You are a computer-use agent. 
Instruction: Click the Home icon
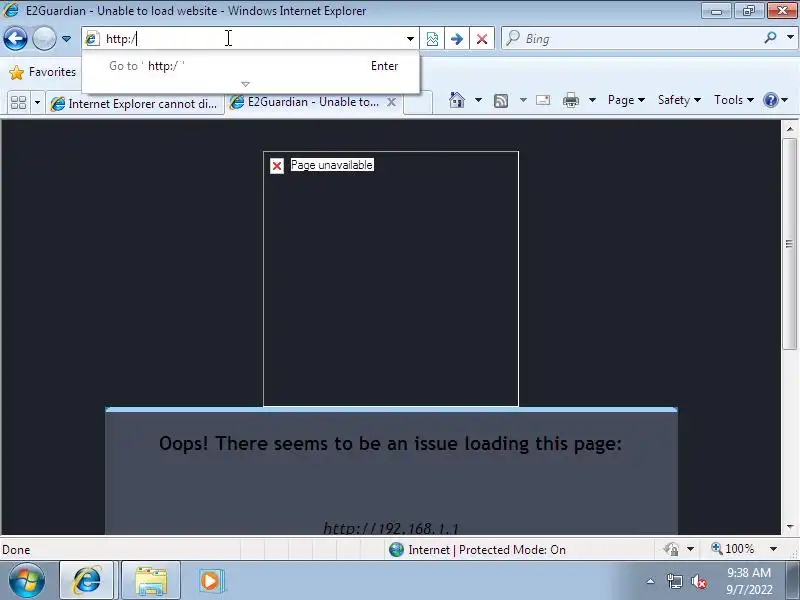point(457,100)
